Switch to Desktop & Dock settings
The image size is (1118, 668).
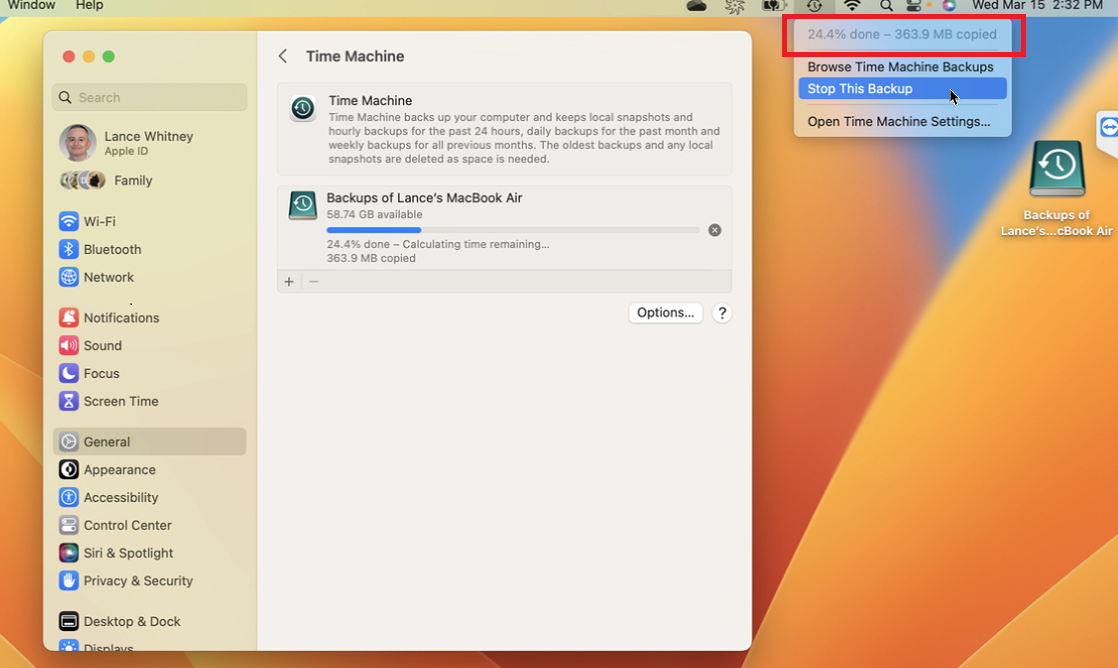[131, 621]
